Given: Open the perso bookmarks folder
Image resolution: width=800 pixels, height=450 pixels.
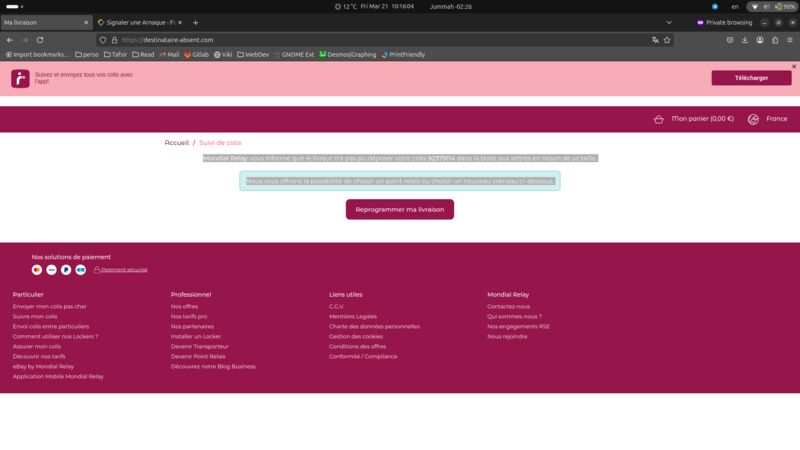Looking at the screenshot, I should click(87, 55).
